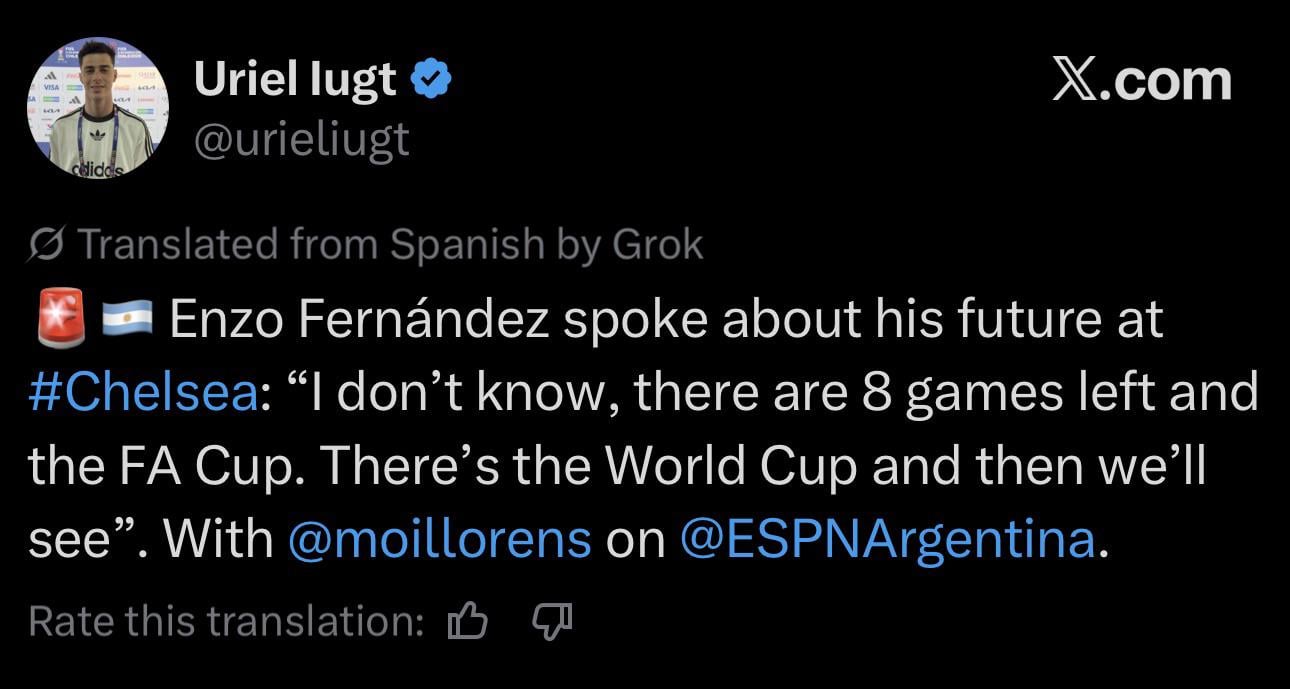Open the Uriel Iugt display name
The width and height of the screenshot is (1290, 689).
point(295,80)
